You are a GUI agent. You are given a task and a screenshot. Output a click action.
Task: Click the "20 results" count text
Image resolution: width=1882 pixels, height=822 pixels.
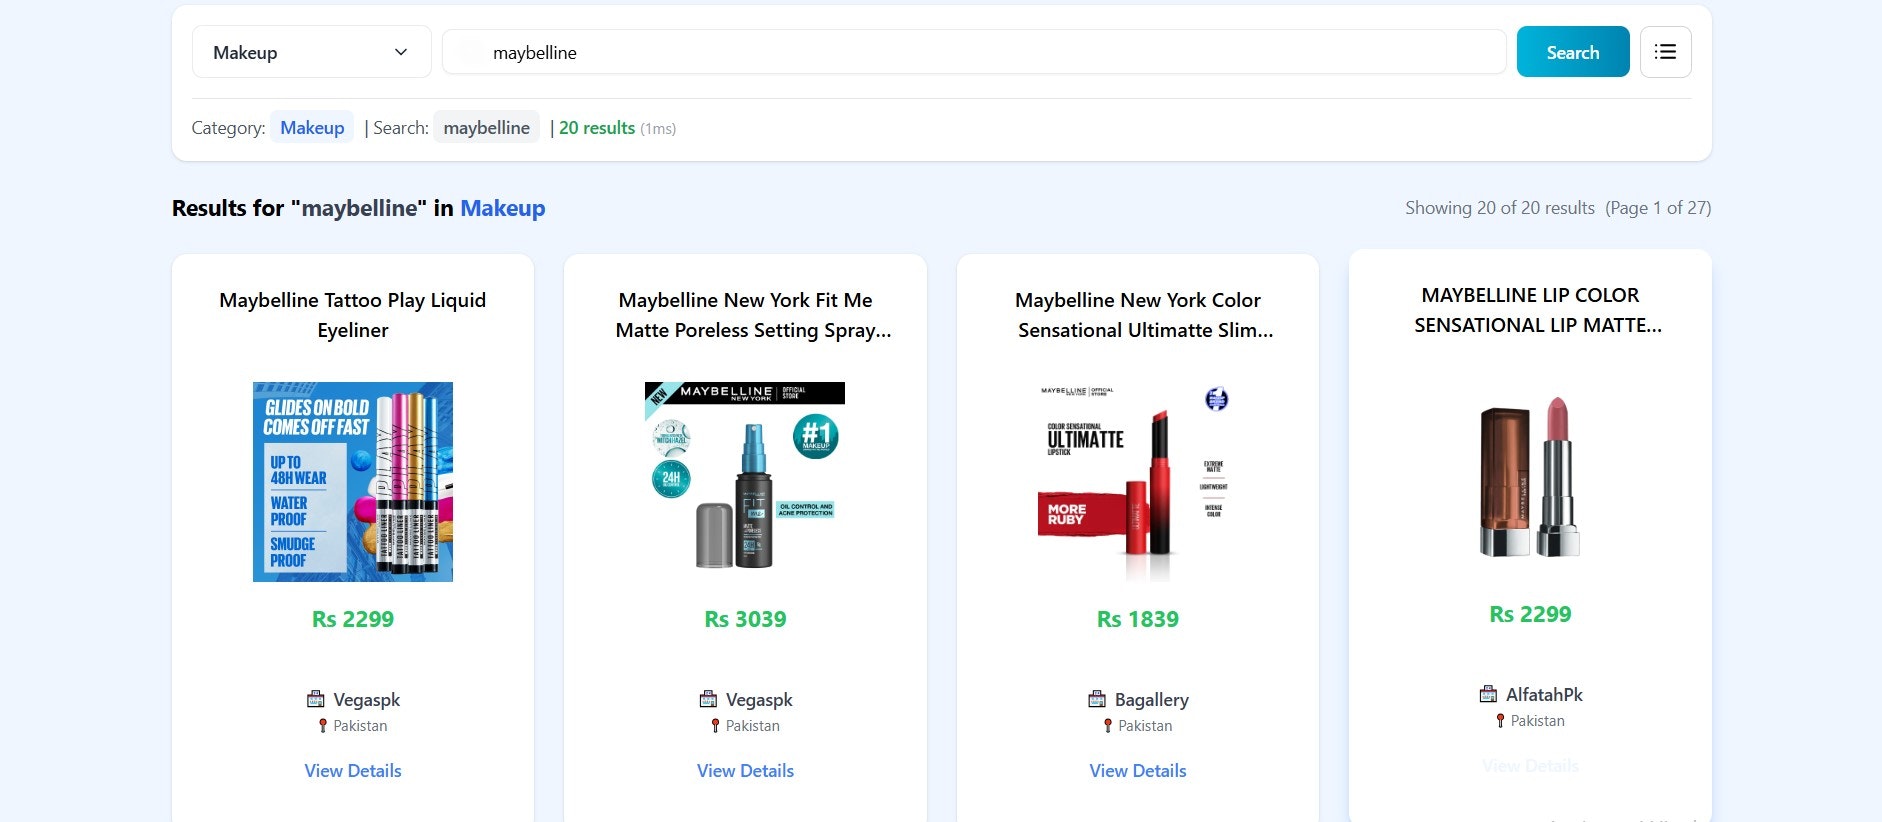[x=597, y=128]
